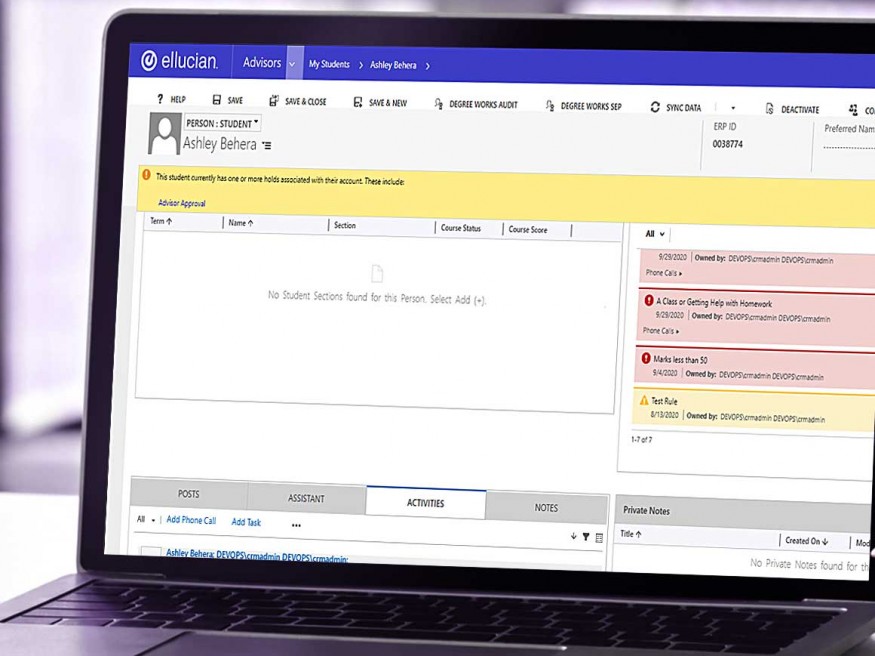Switch to the Posts tab
This screenshot has height=656, width=875.
tap(188, 494)
